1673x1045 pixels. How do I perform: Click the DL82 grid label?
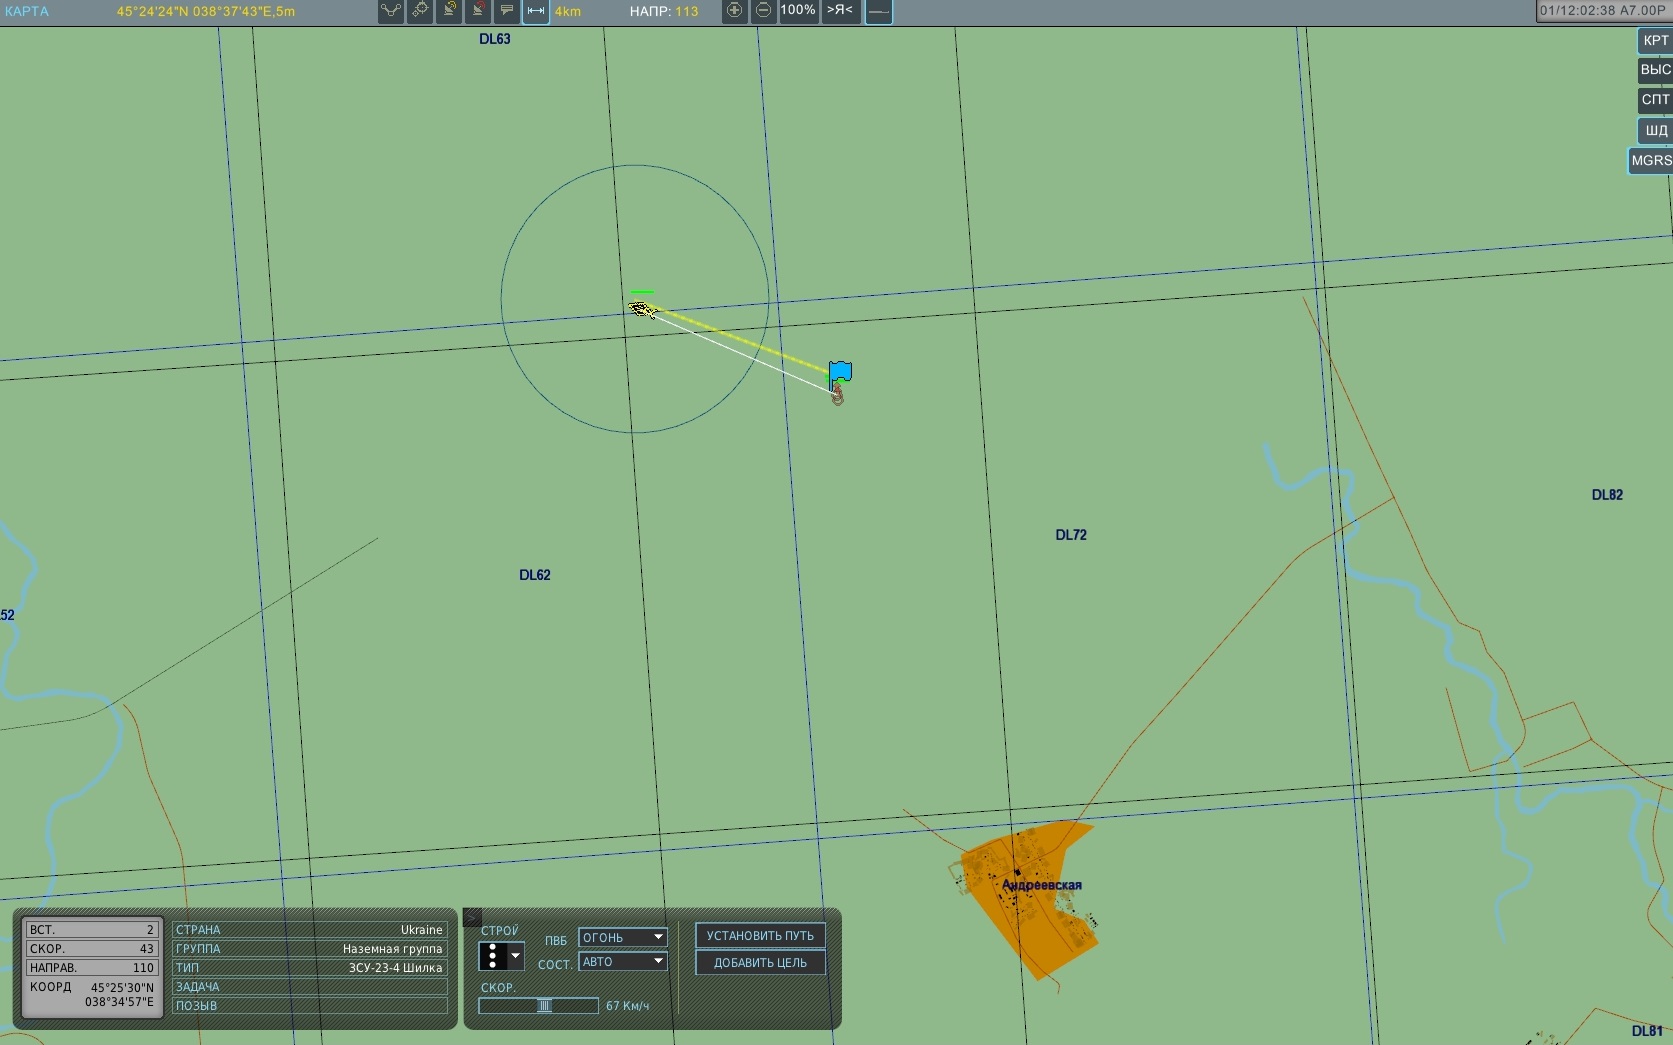click(x=1607, y=495)
